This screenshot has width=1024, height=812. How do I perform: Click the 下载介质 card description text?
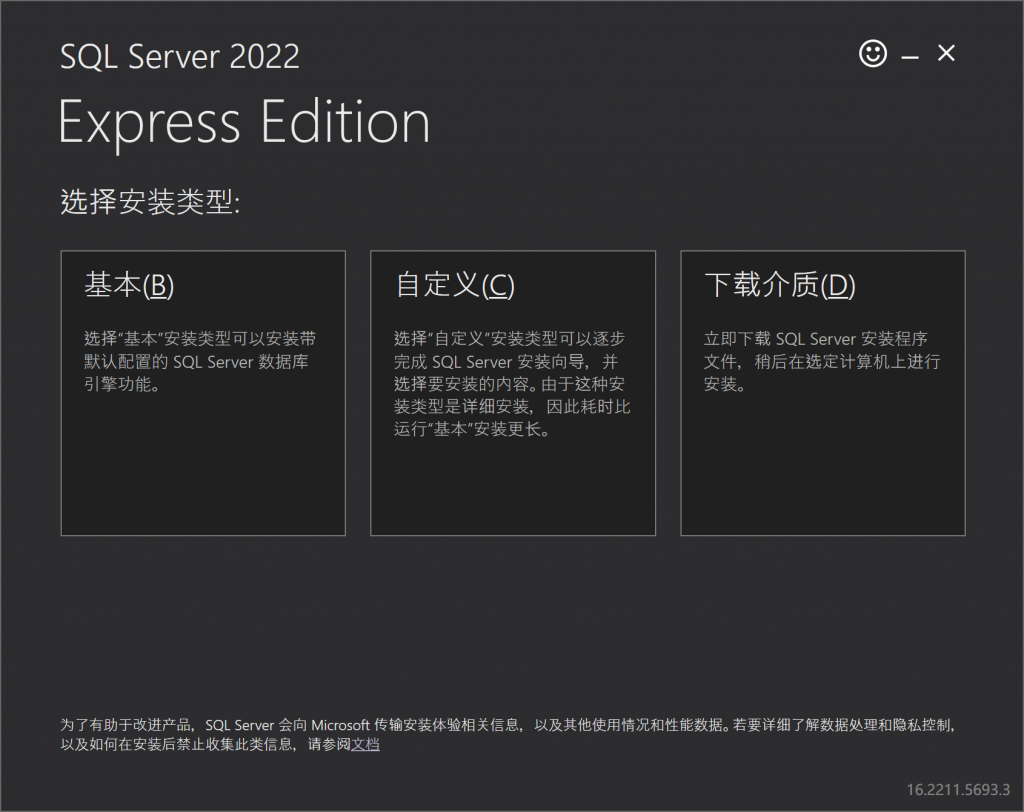tap(818, 361)
